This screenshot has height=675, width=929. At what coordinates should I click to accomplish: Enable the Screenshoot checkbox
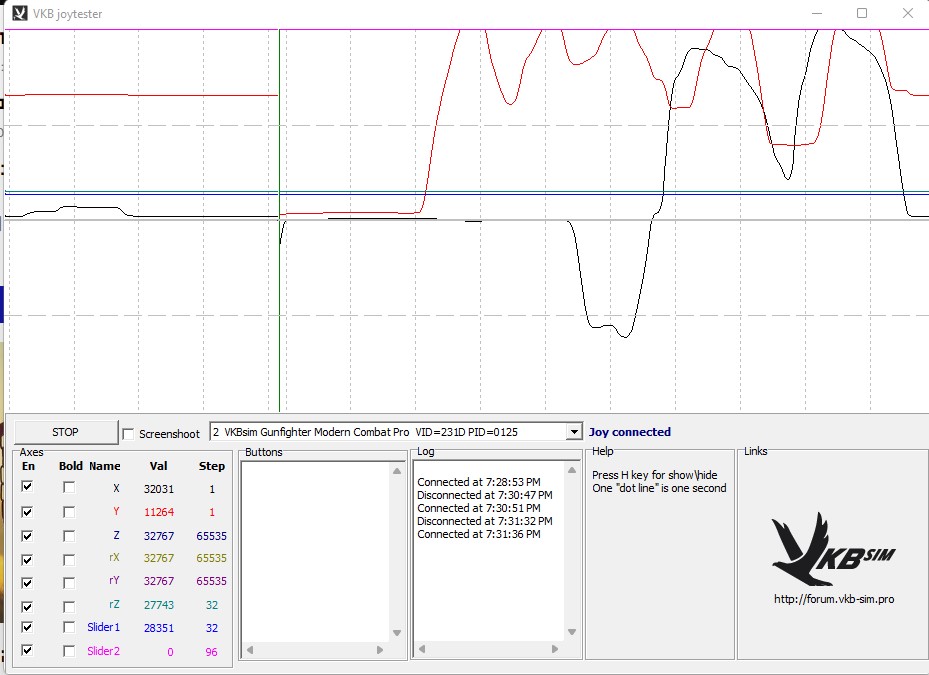pos(128,433)
